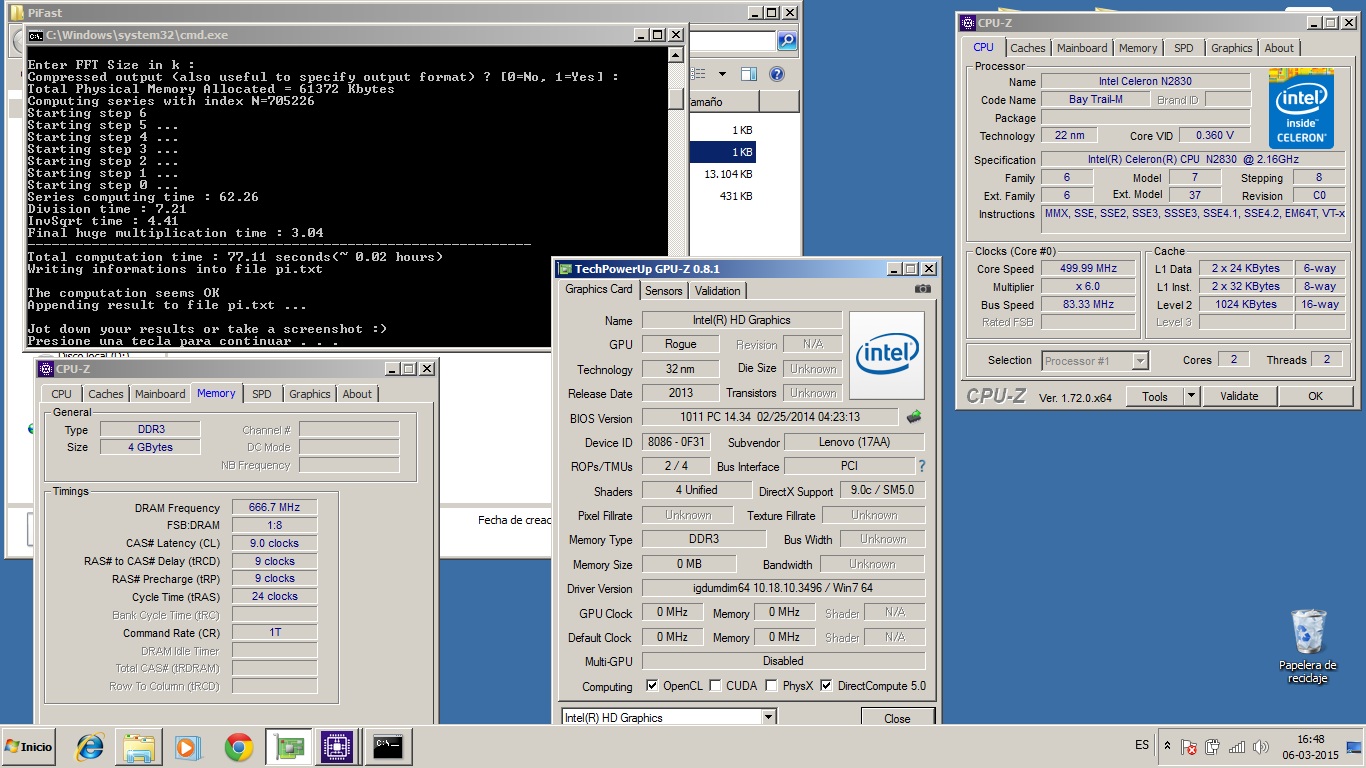The image size is (1366, 768).
Task: Open the help icon in the PiFast explorer toolbar
Action: (x=776, y=74)
